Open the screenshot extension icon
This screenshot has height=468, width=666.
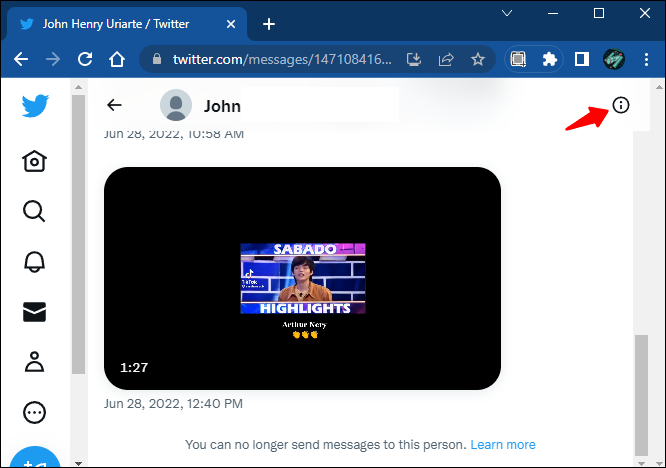(518, 59)
